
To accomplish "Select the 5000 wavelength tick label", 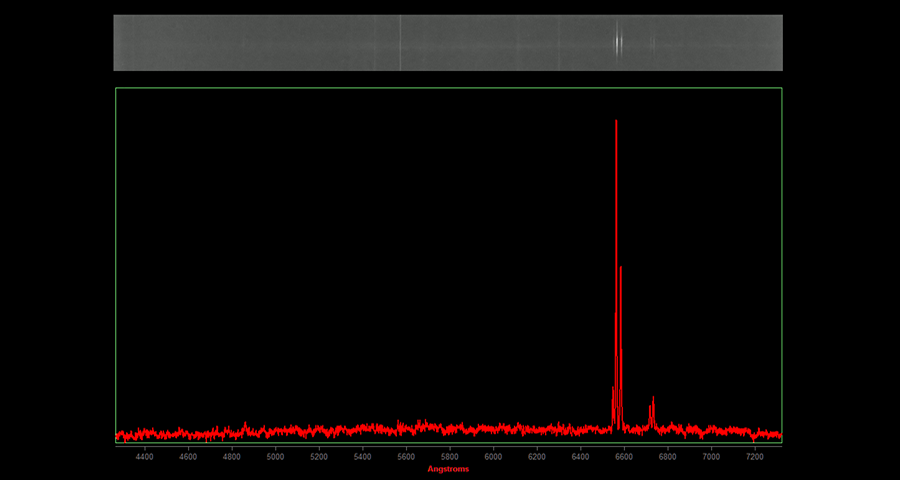I will pos(275,457).
